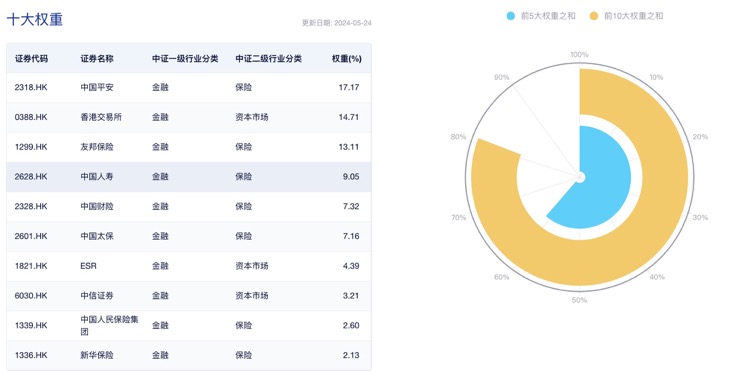Click security name 中国人寿

point(97,177)
